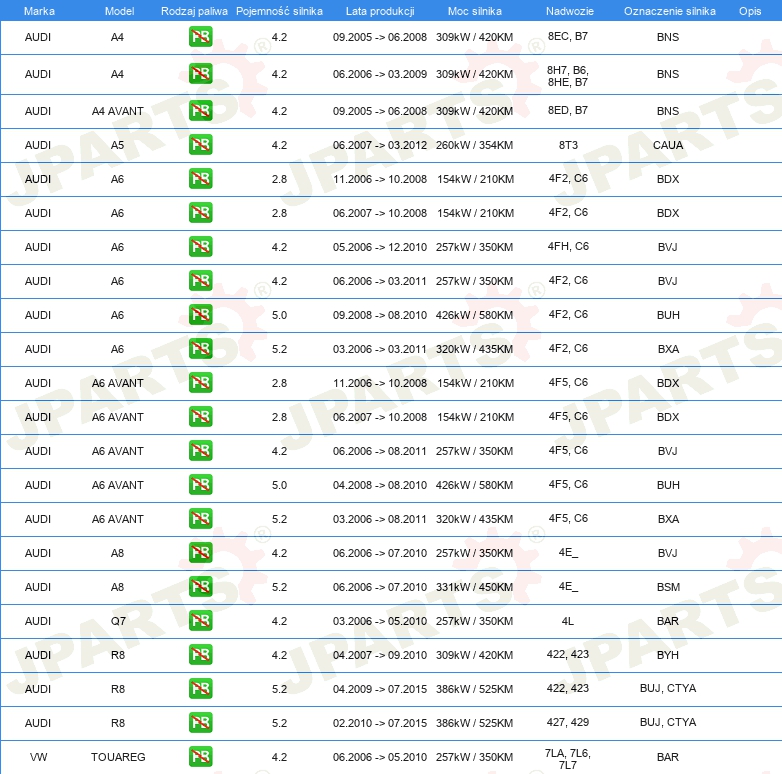This screenshot has width=782, height=774.
Task: Click body code 8H7, B6, 8HE, B7
Action: click(x=568, y=76)
